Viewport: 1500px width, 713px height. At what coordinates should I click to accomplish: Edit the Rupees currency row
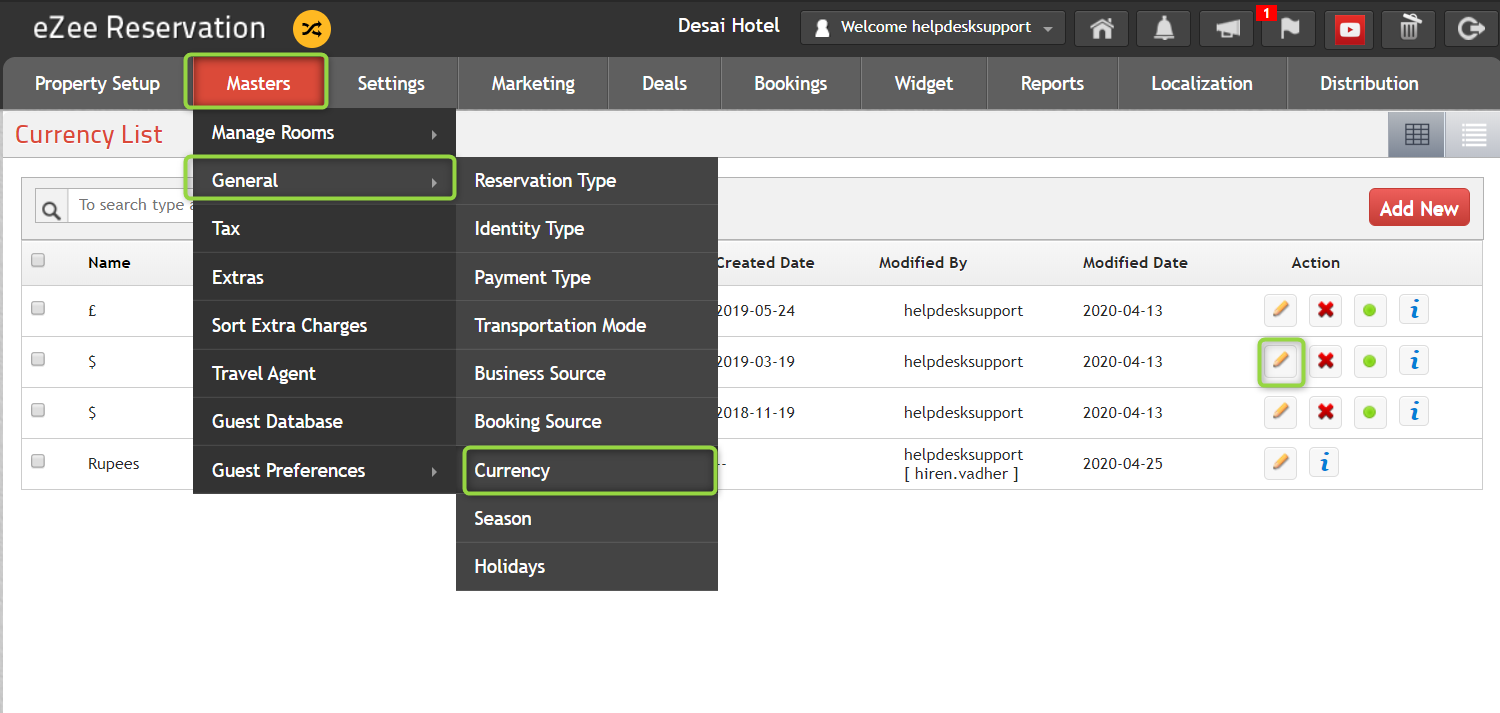[1280, 462]
